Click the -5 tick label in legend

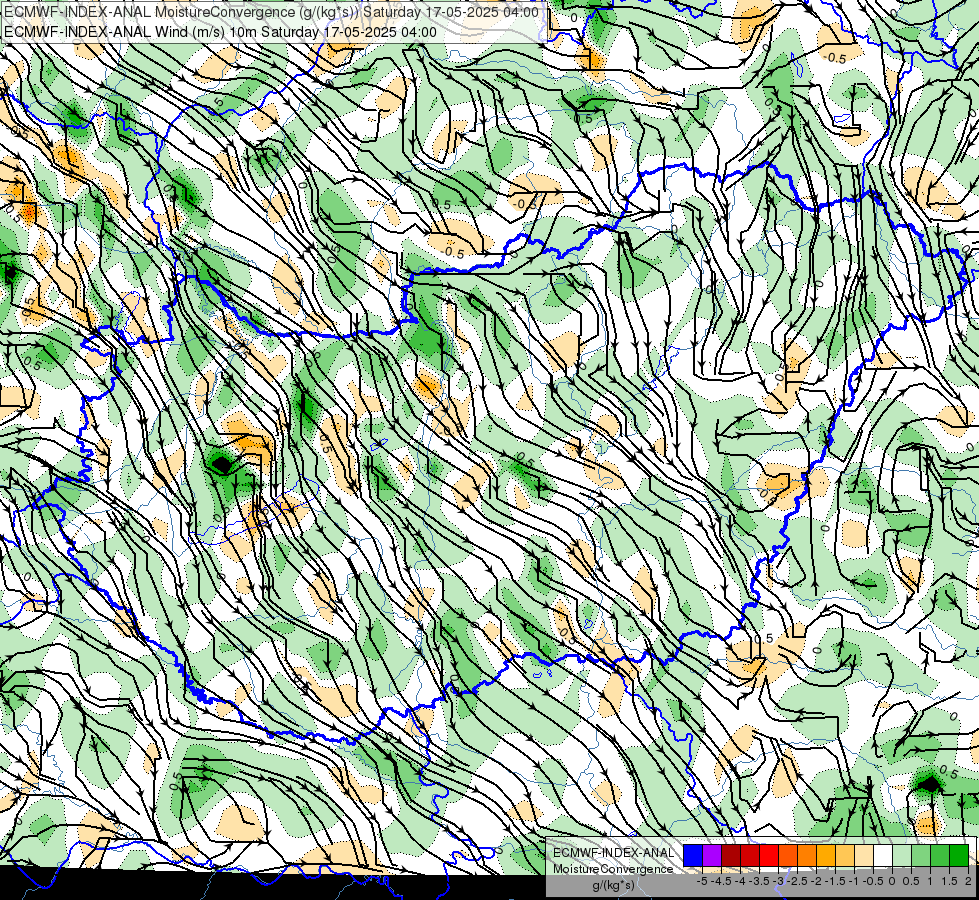(701, 881)
